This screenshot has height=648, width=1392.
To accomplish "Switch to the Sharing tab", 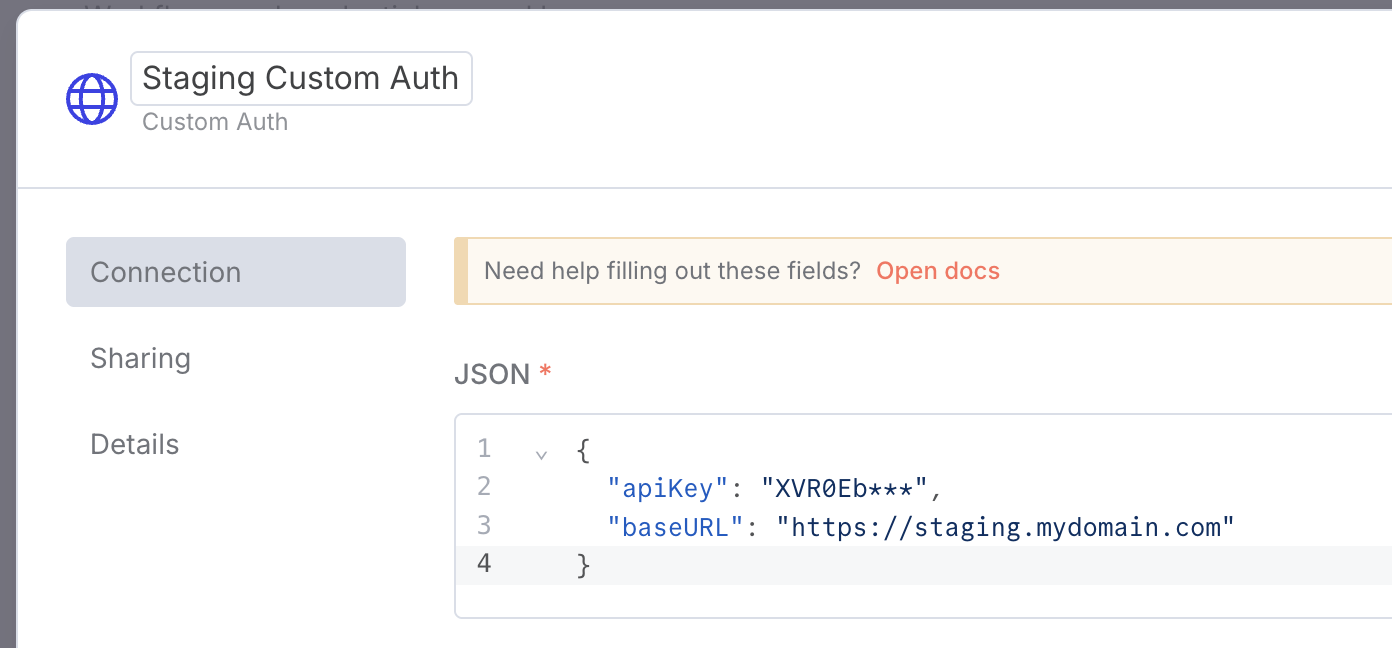I will (x=140, y=358).
